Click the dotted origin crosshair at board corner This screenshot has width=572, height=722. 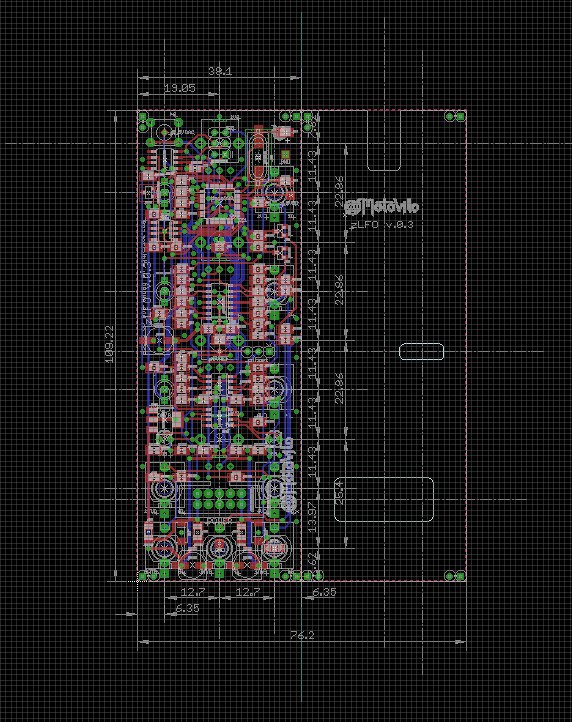coord(138,581)
